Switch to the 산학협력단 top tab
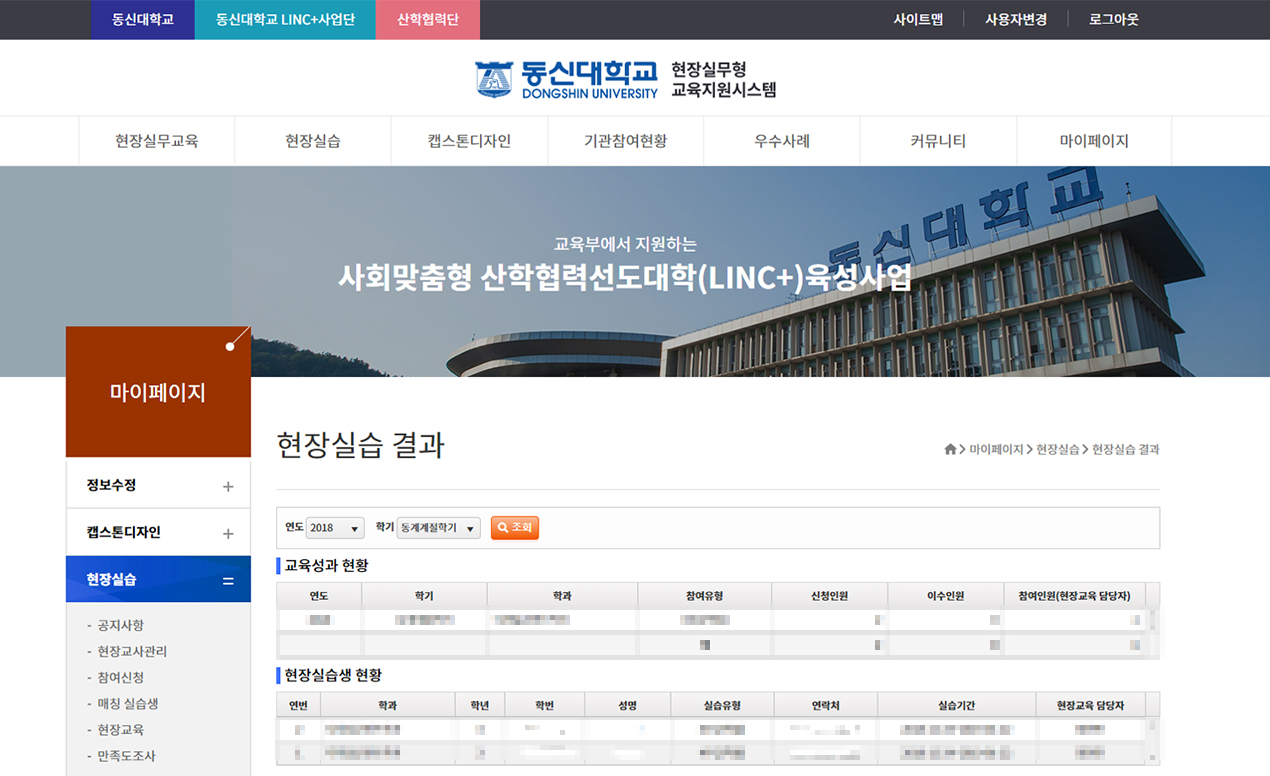 [x=428, y=19]
